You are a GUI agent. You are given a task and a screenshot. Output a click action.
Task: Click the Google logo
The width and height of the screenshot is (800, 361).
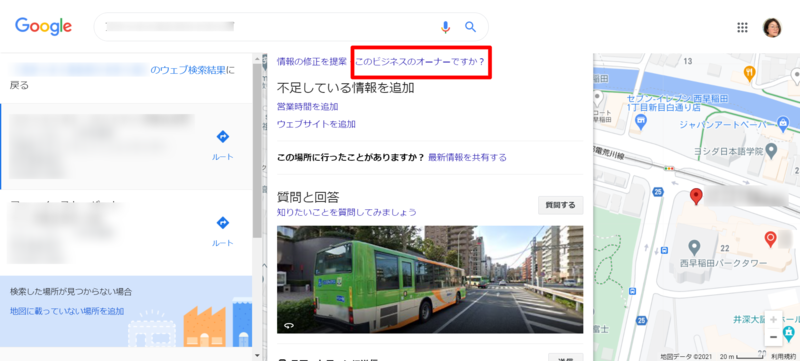tap(43, 27)
